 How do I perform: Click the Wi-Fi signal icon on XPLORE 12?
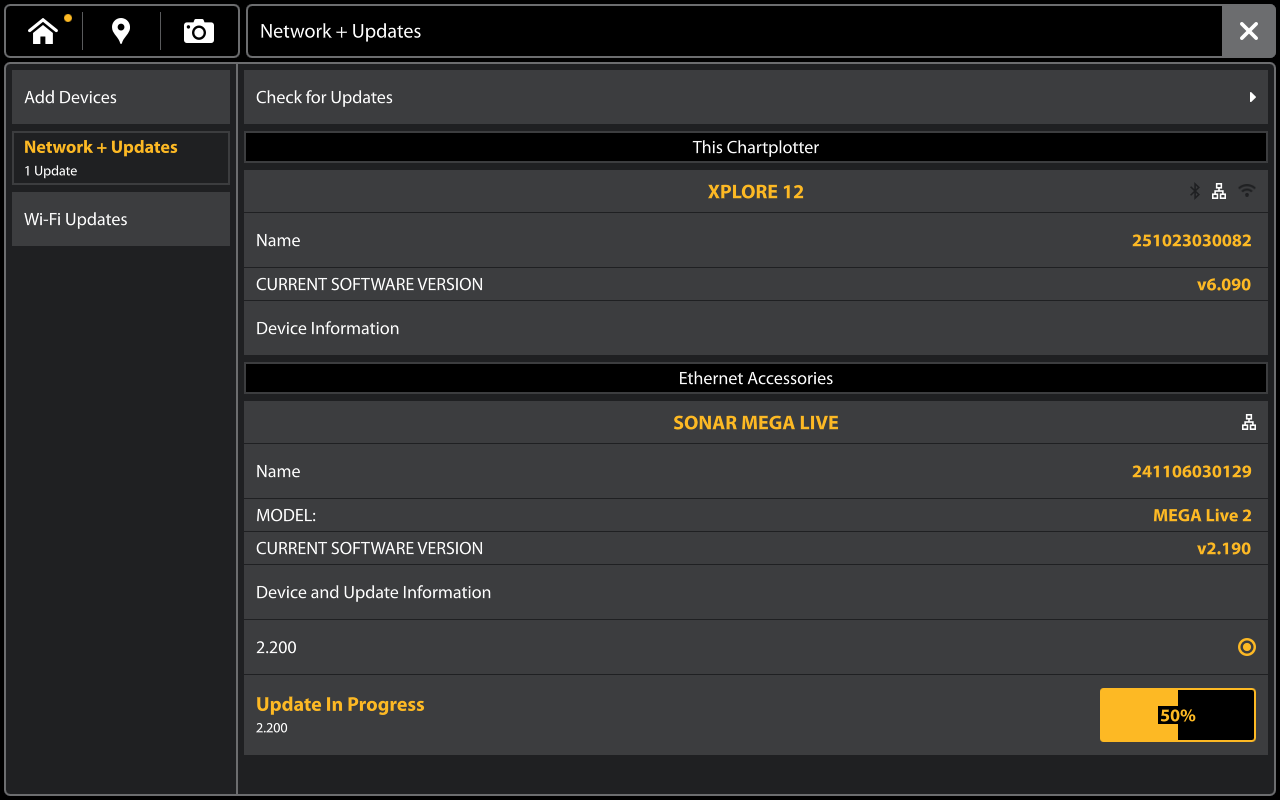coord(1246,191)
